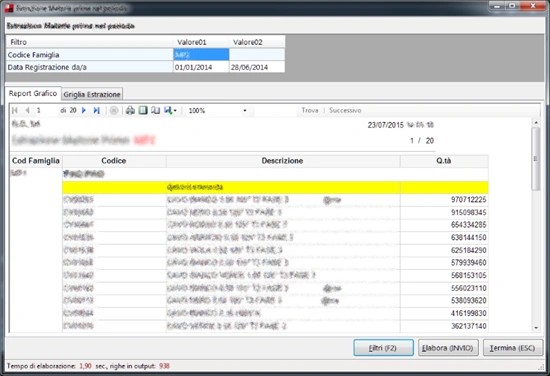The image size is (550, 376).
Task: Click the Filtri (F2) button
Action: 383,348
